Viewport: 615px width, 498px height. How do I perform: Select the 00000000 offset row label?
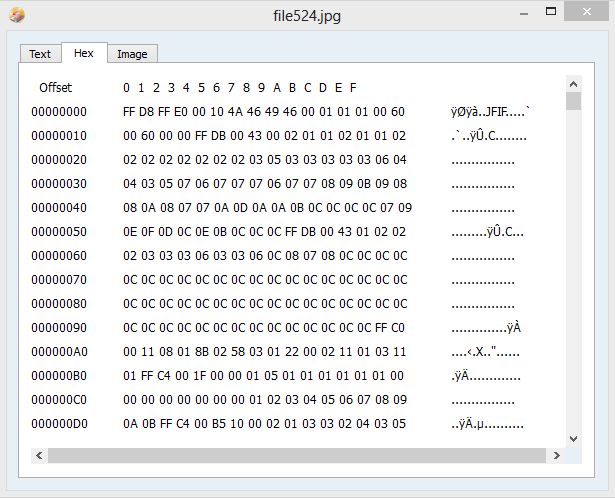[x=59, y=112]
